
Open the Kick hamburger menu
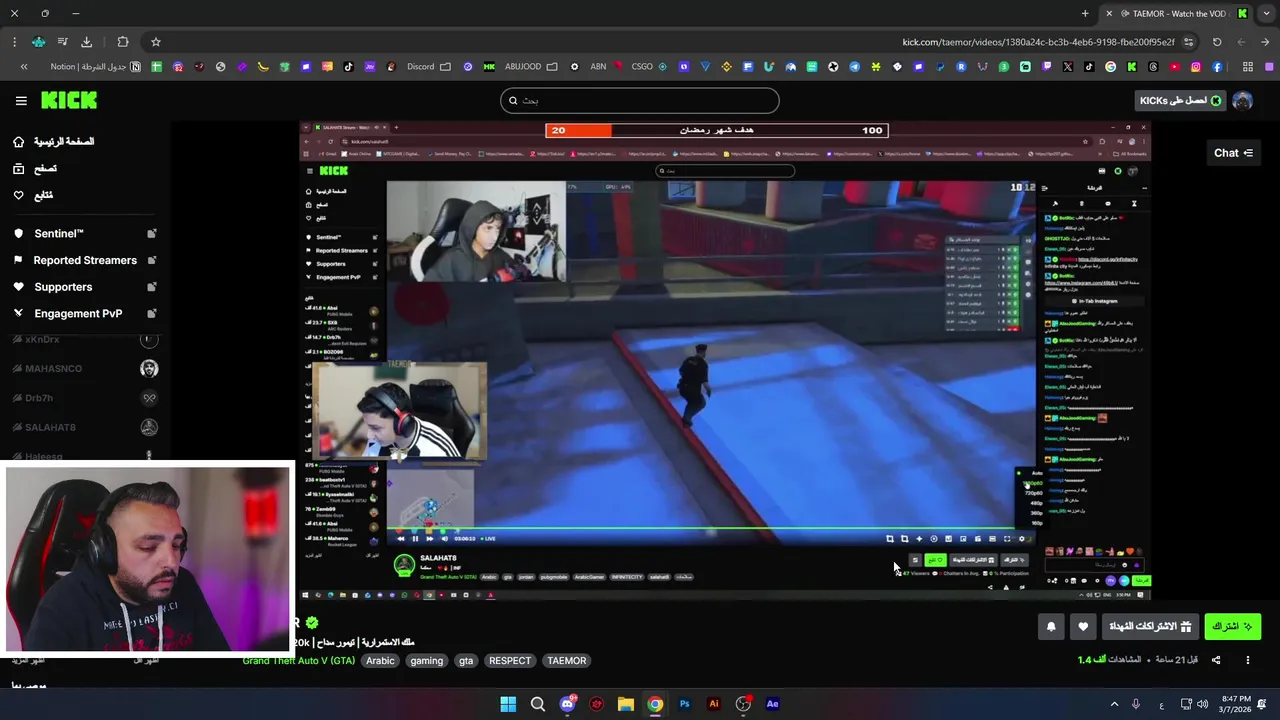pyautogui.click(x=21, y=100)
